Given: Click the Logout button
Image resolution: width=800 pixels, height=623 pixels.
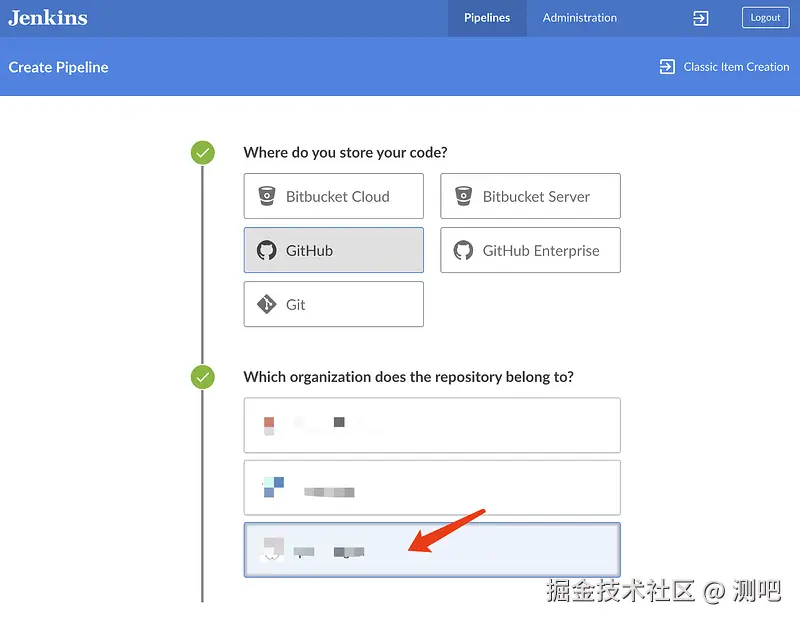Looking at the screenshot, I should pos(765,18).
